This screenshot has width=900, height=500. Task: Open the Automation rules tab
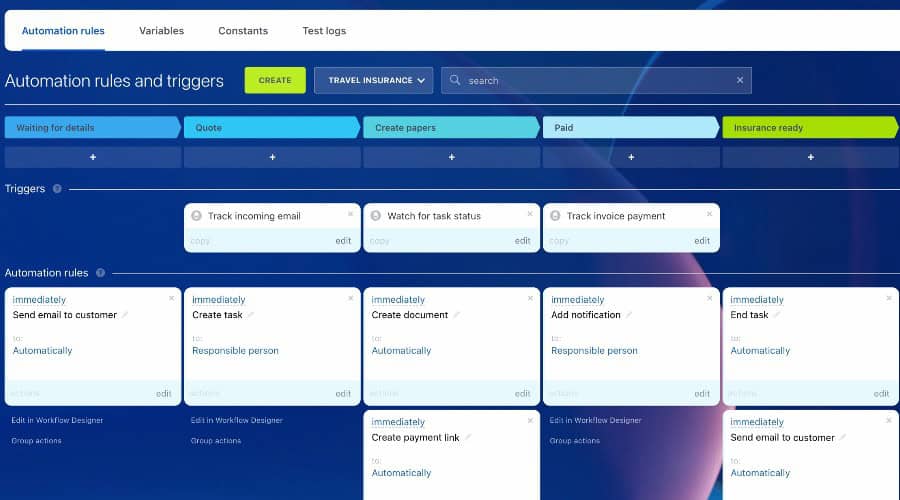[x=63, y=31]
